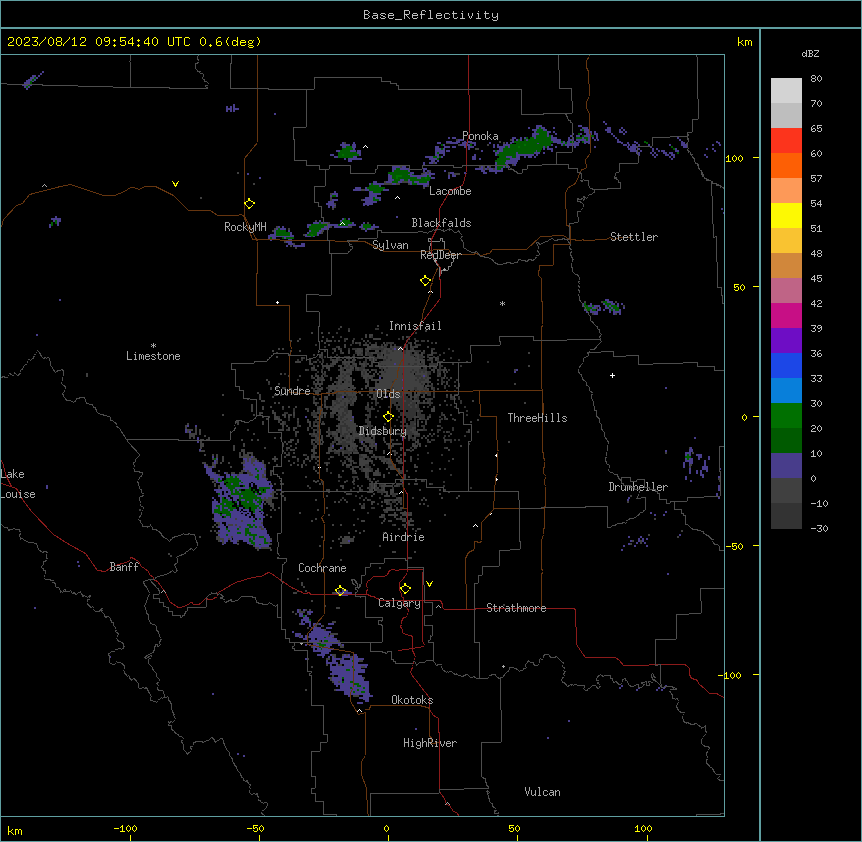Click the Innisfail city label
Viewport: 862px width, 842px height.
coord(415,326)
